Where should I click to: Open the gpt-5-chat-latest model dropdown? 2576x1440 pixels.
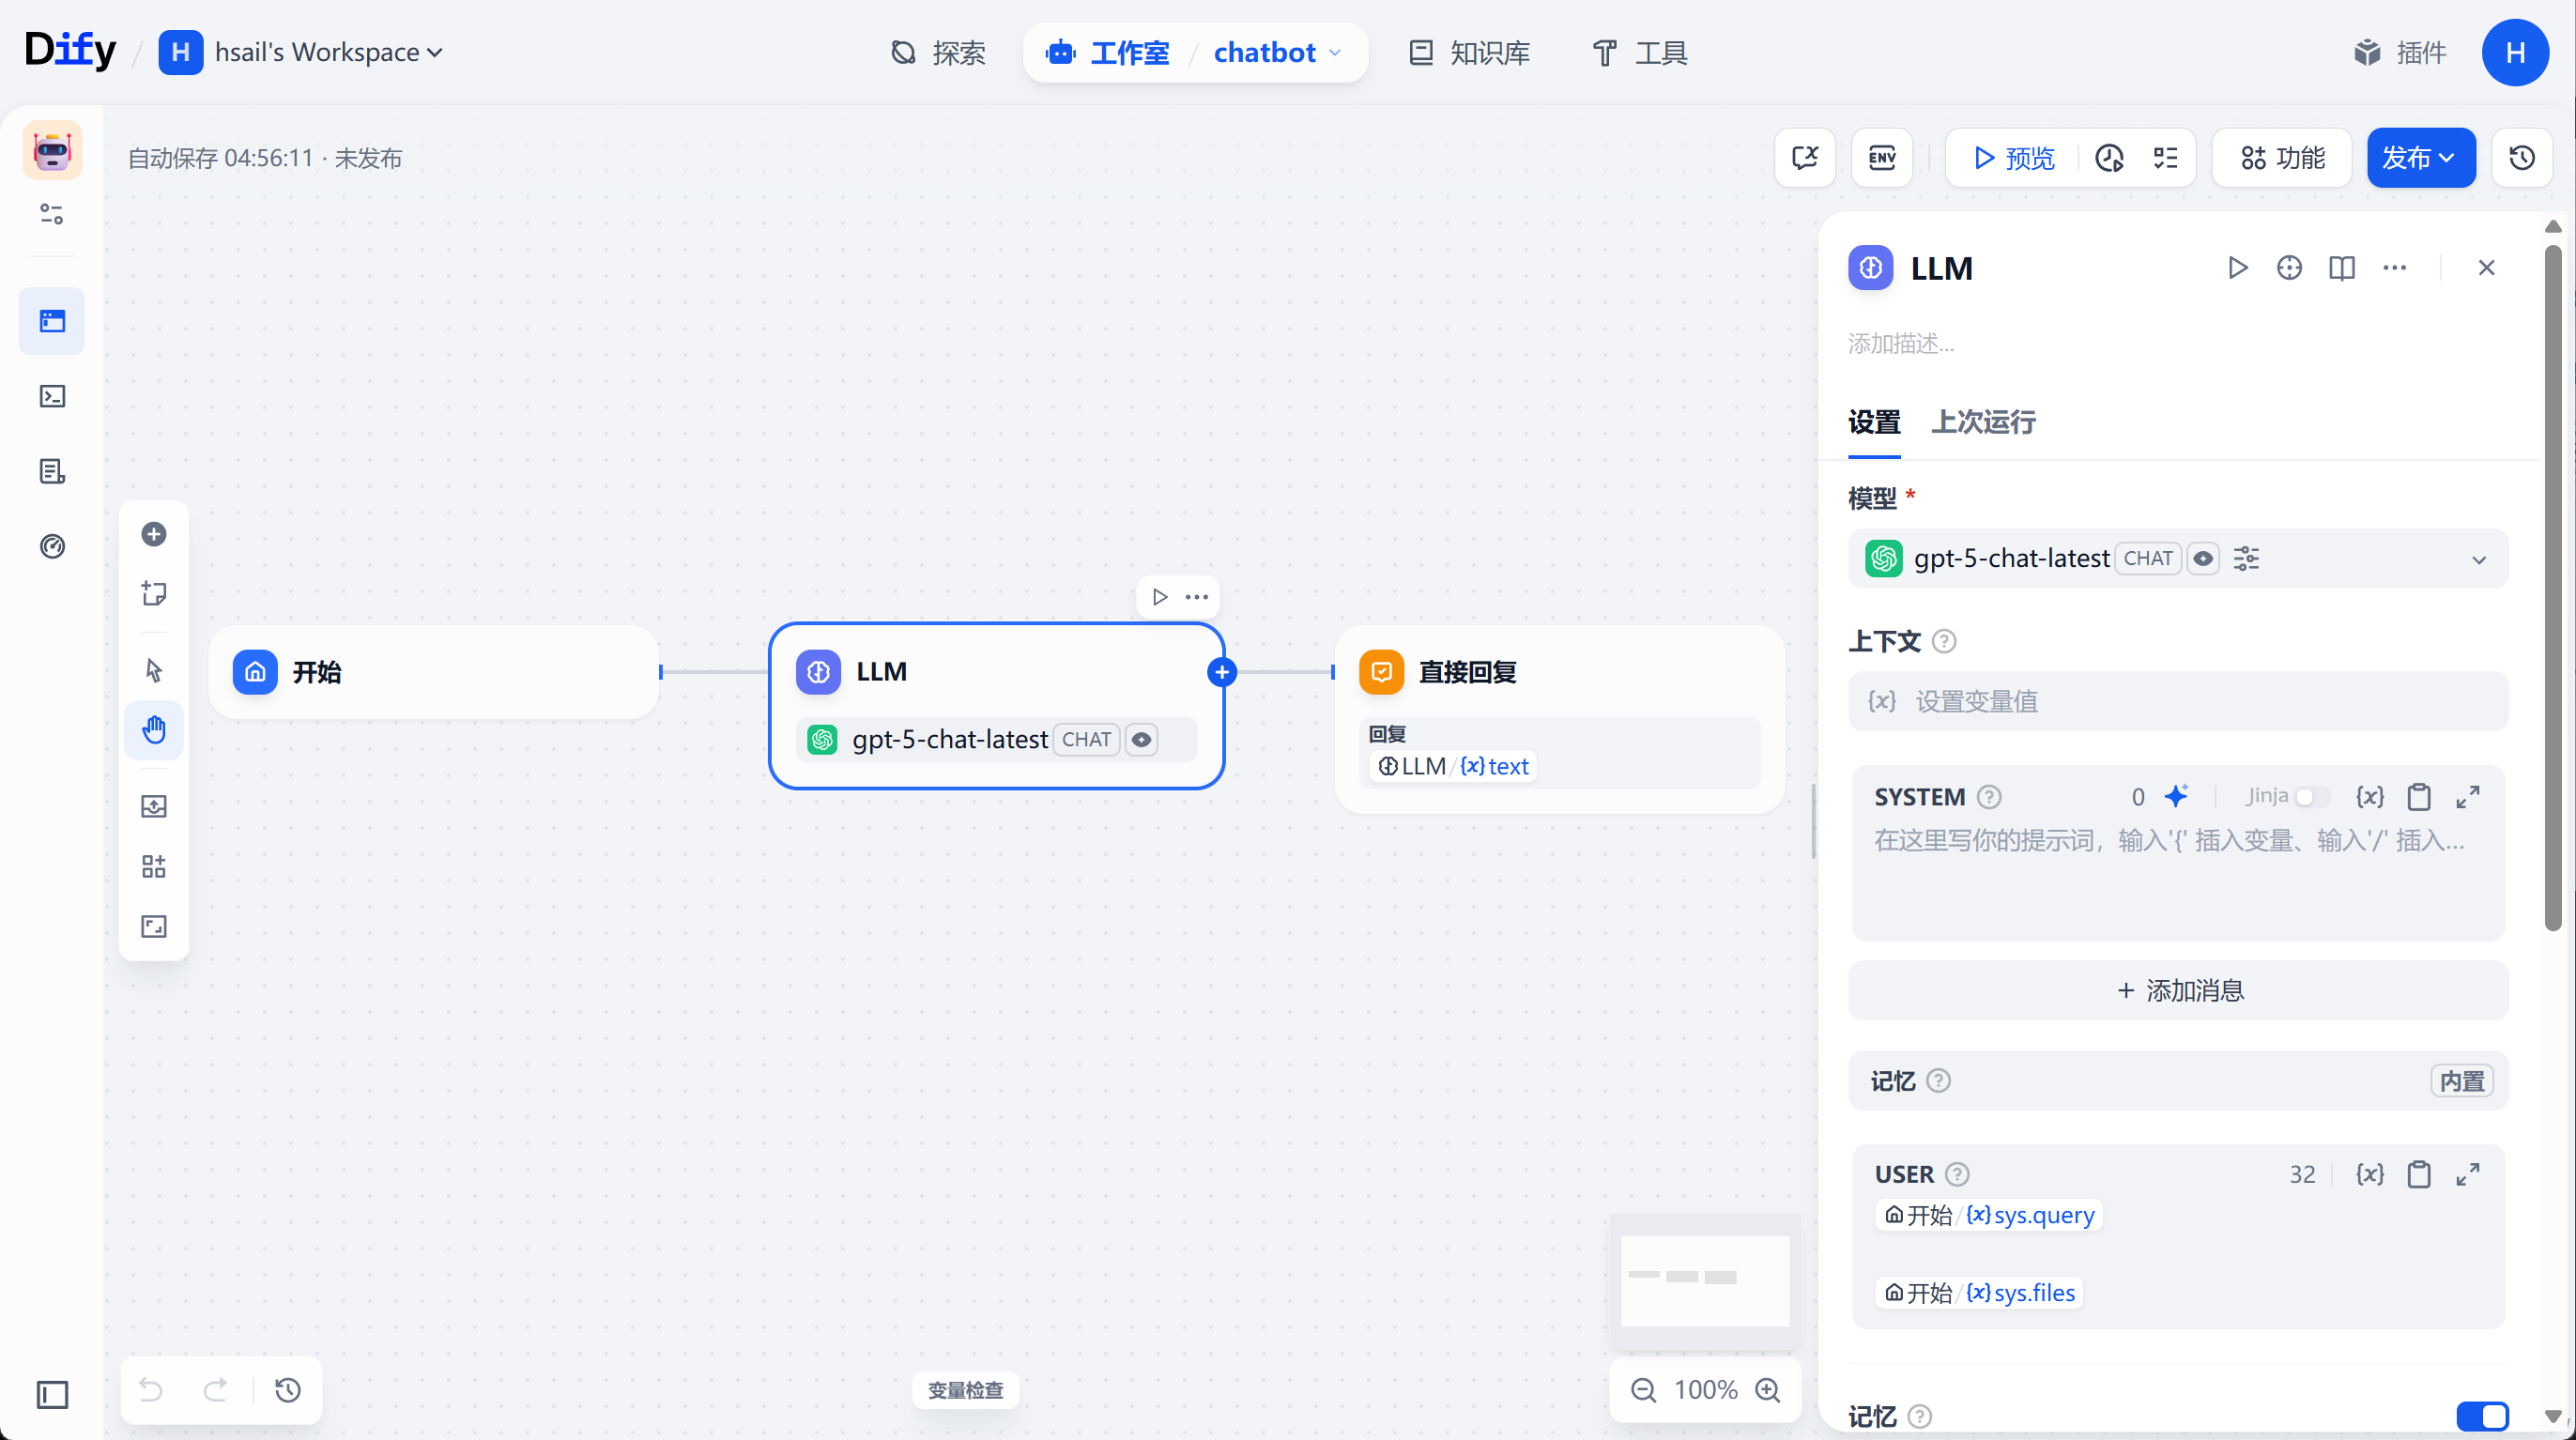(2178, 558)
